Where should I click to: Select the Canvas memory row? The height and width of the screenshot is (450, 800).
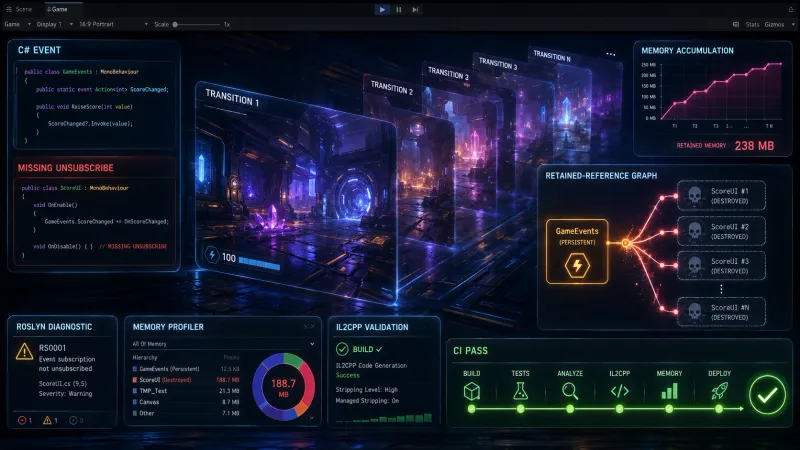point(186,402)
